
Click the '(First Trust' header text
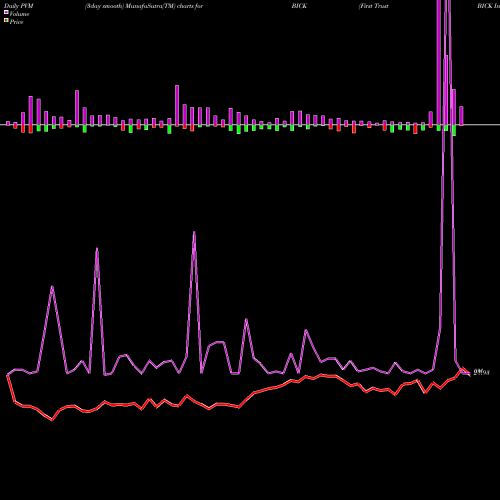click(x=373, y=6)
